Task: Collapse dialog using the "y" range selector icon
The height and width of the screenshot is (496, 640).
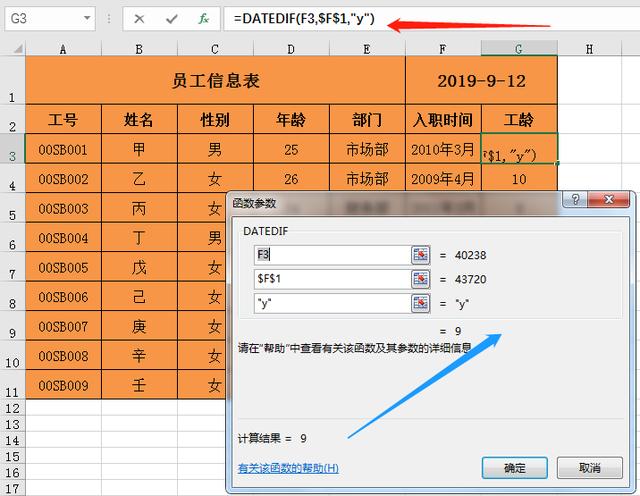Action: point(420,303)
